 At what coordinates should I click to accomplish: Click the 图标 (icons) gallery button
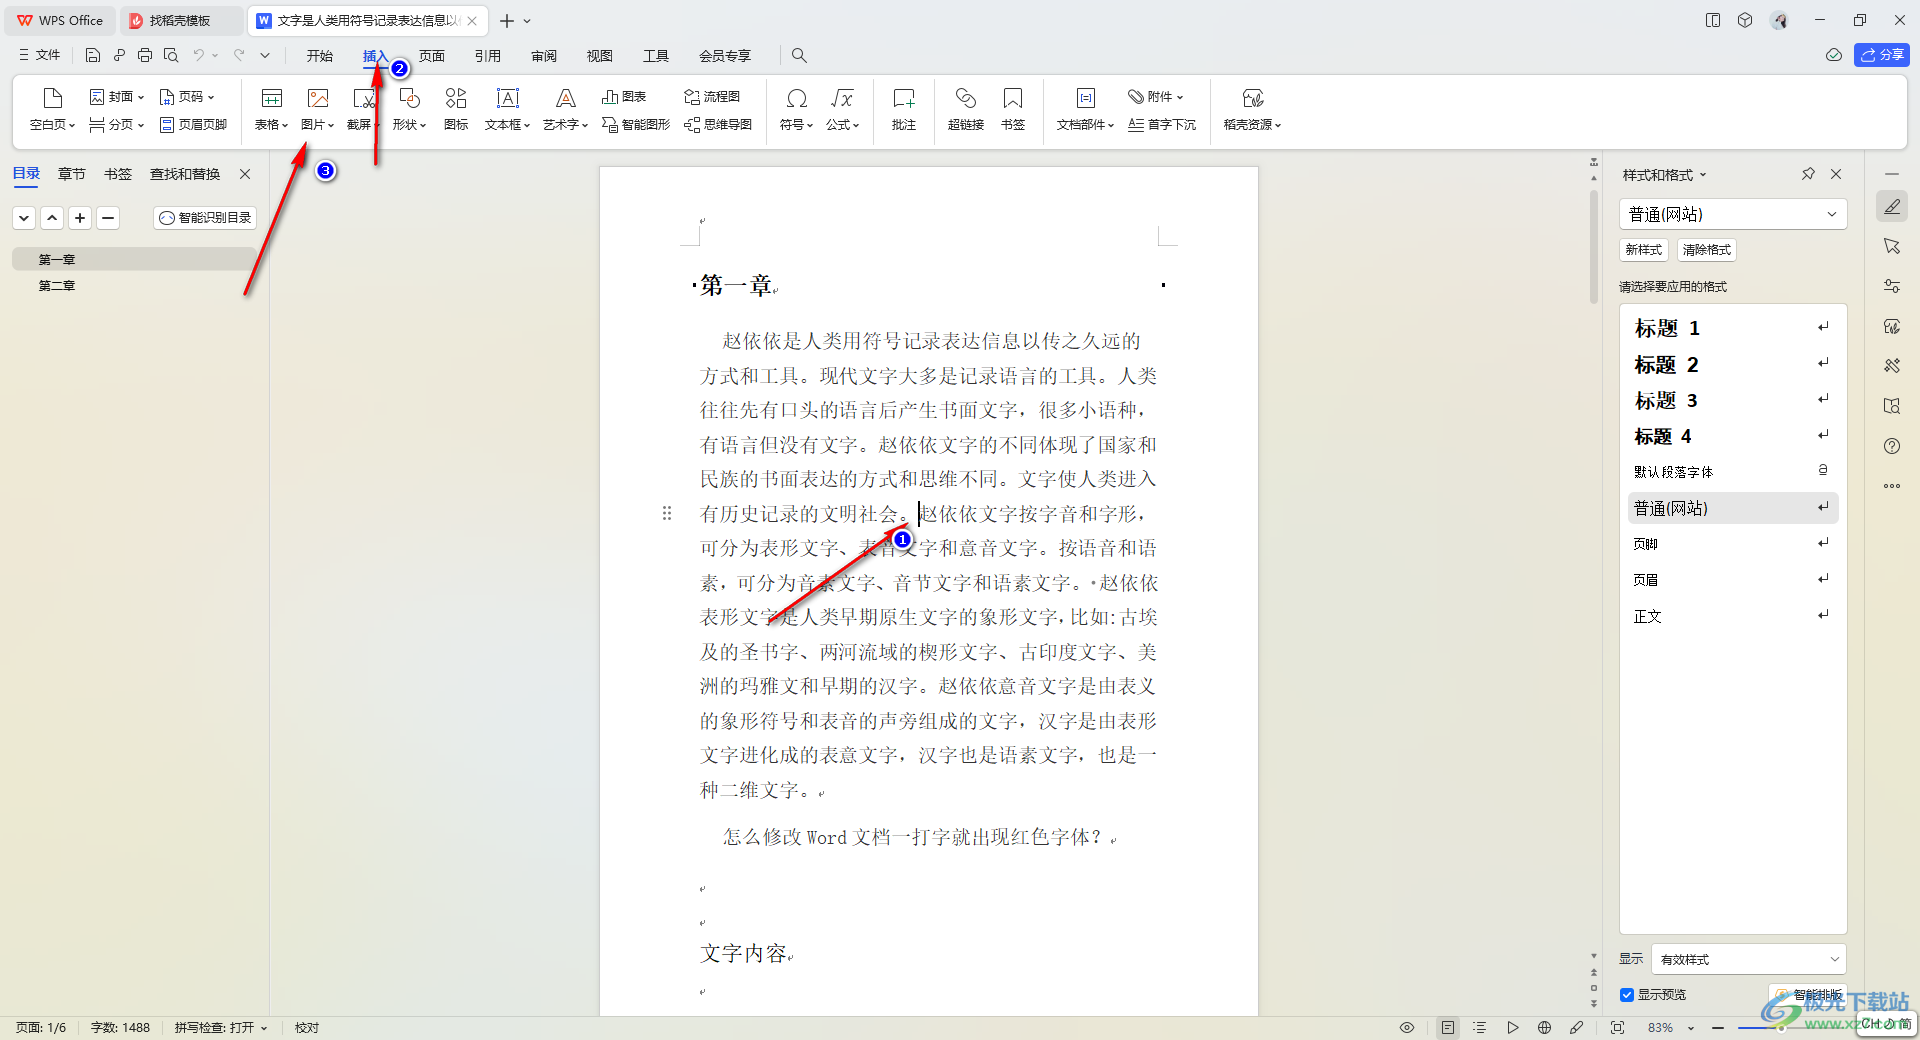pos(456,109)
